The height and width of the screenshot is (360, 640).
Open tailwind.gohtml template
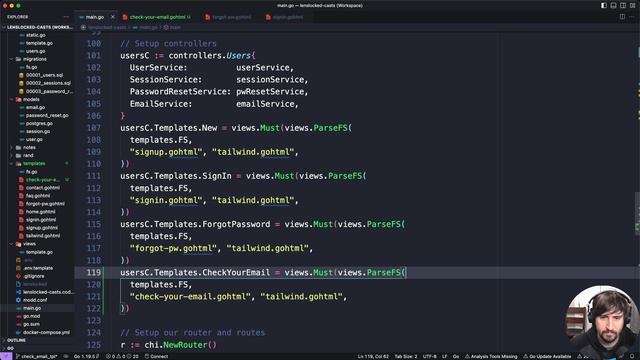[42, 236]
